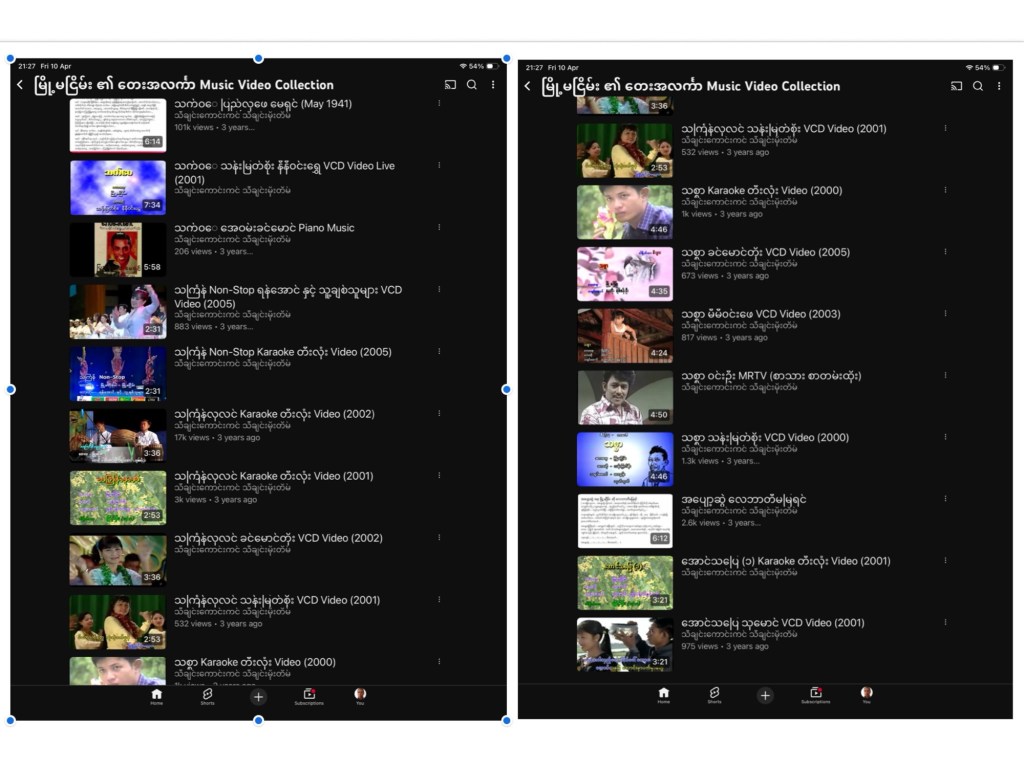Viewport: 1024px width, 767px height.
Task: Tap the Cast icon in the left screenshot header
Action: [x=450, y=85]
